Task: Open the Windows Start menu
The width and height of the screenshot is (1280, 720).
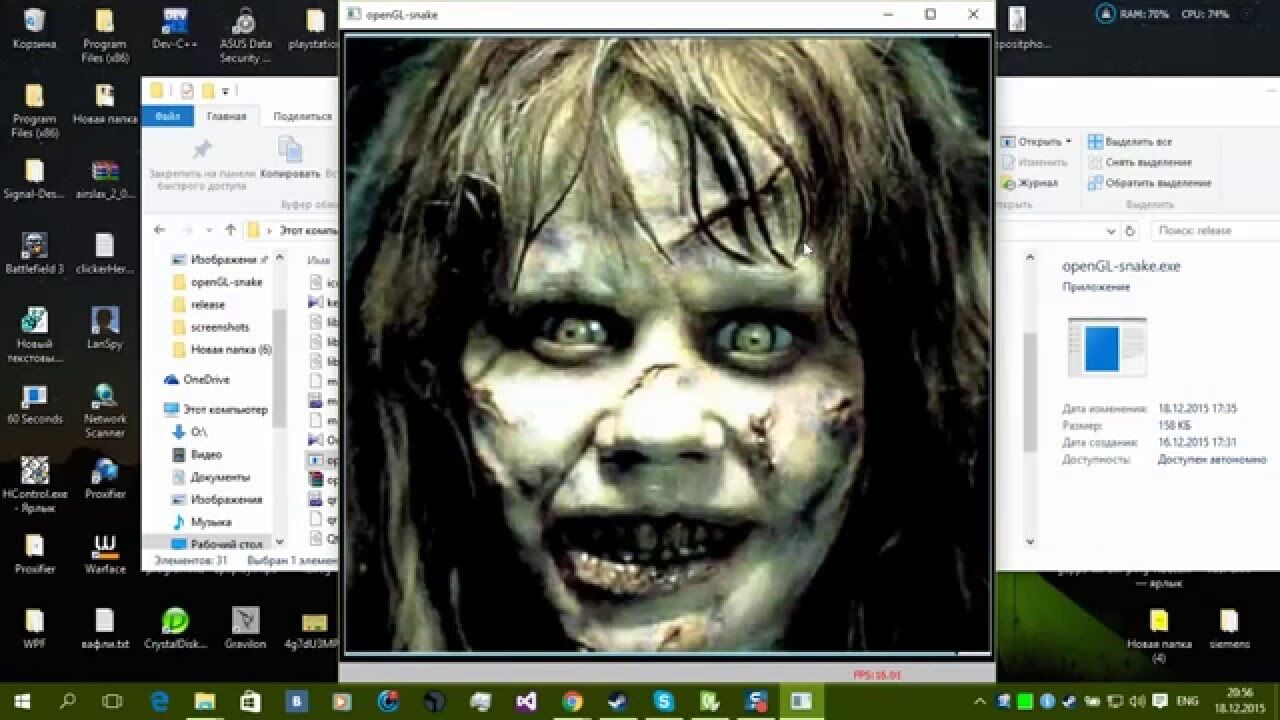Action: coord(22,701)
